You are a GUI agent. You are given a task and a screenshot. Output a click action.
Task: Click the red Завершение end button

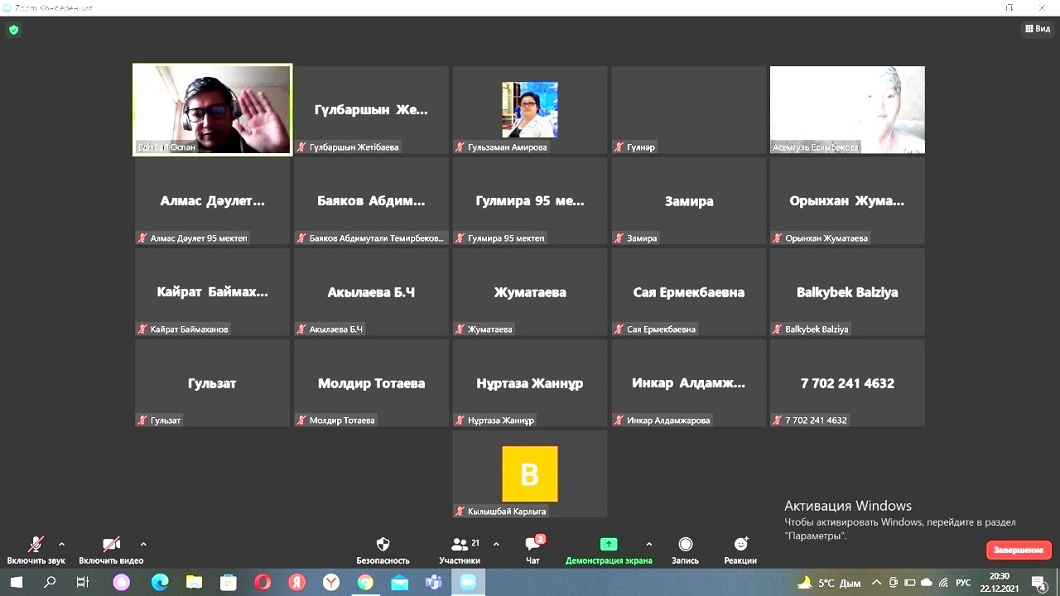click(x=1018, y=550)
